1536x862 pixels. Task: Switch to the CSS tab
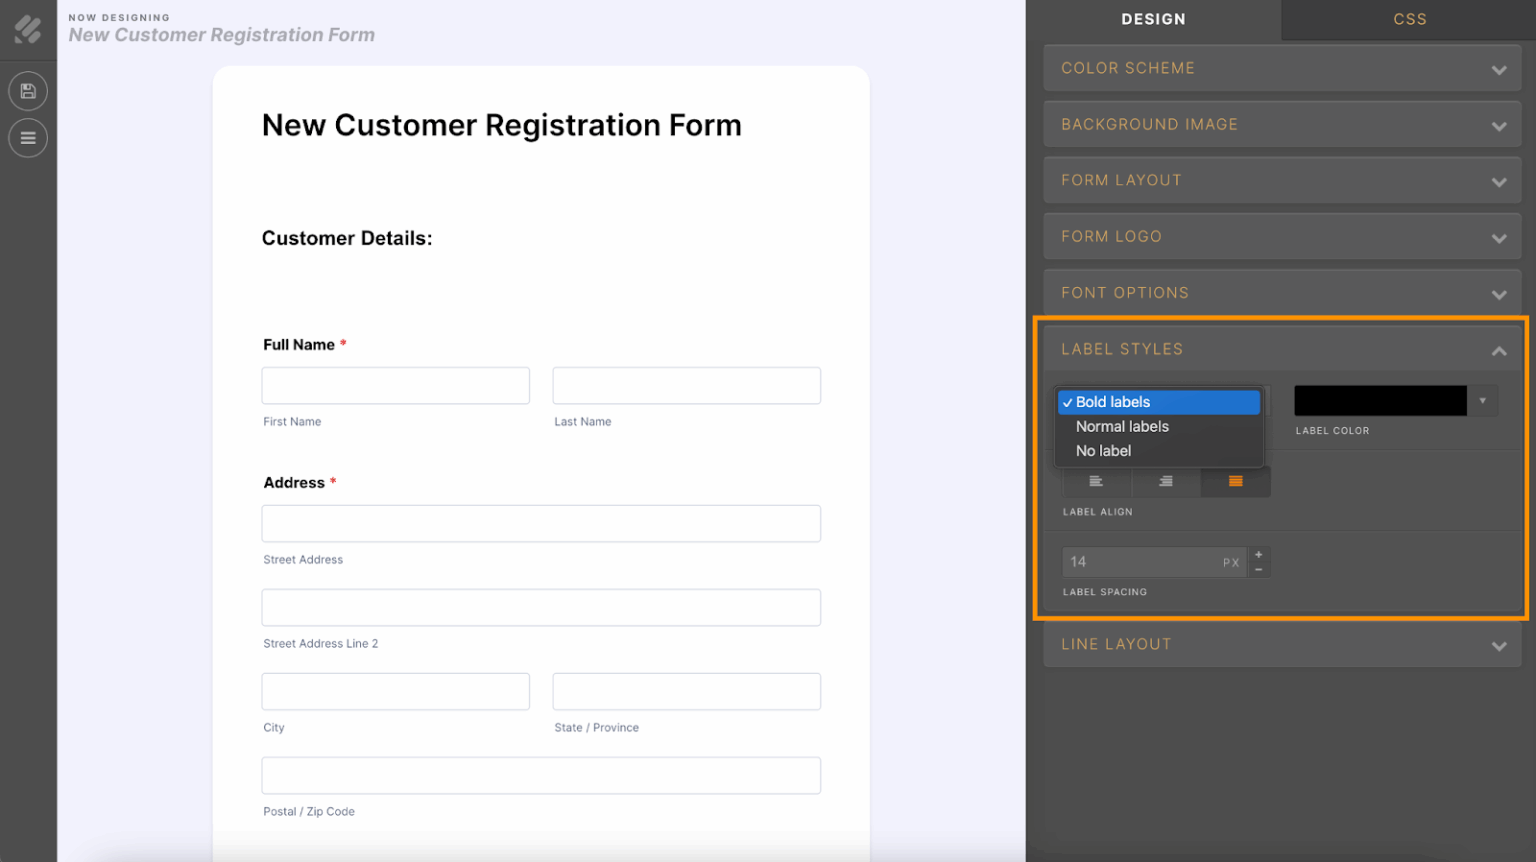1410,18
